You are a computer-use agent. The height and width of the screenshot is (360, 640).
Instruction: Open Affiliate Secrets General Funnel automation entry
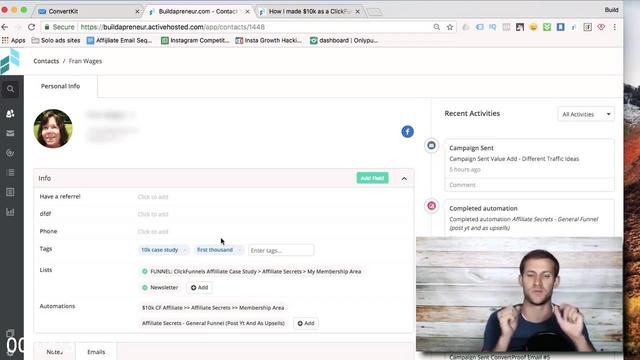213,323
